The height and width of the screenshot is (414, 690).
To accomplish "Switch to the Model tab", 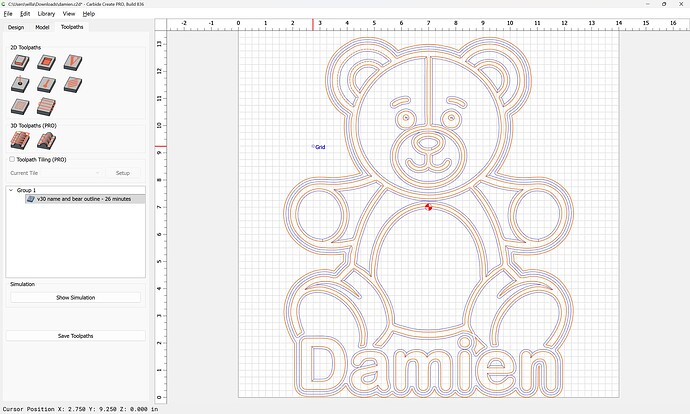I will pyautogui.click(x=42, y=27).
